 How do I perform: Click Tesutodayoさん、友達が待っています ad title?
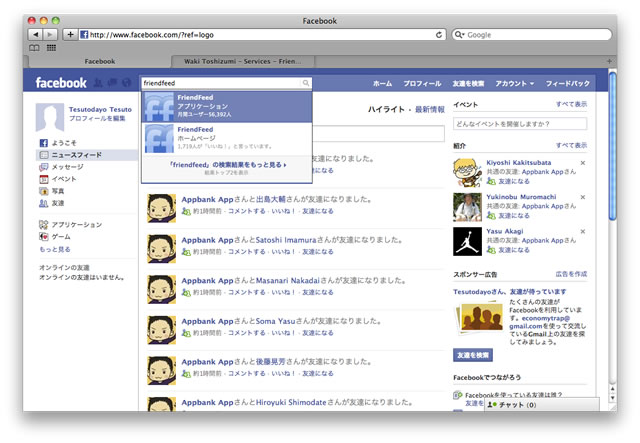coord(509,292)
